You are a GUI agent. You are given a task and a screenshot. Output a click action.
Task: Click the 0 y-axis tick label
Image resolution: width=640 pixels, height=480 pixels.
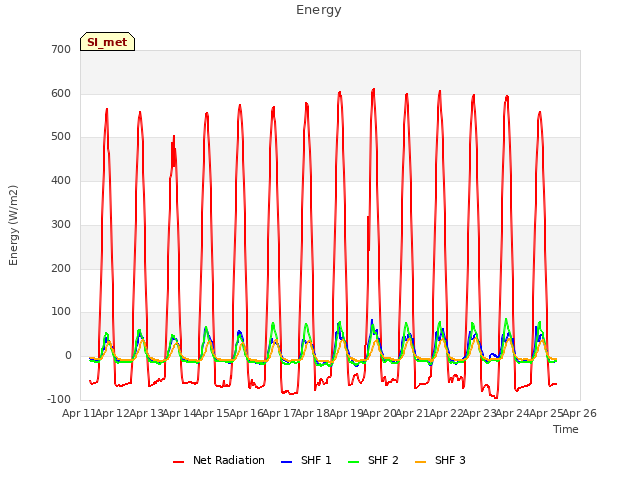(68, 356)
